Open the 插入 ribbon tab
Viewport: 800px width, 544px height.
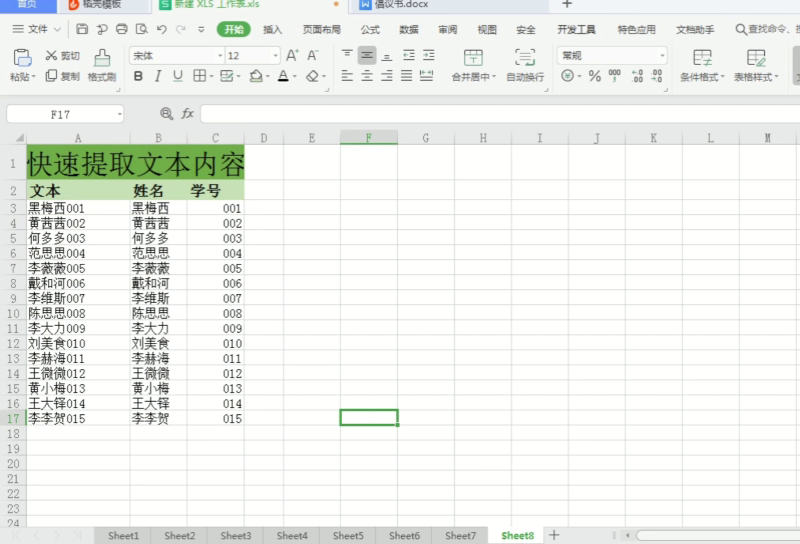pyautogui.click(x=272, y=30)
